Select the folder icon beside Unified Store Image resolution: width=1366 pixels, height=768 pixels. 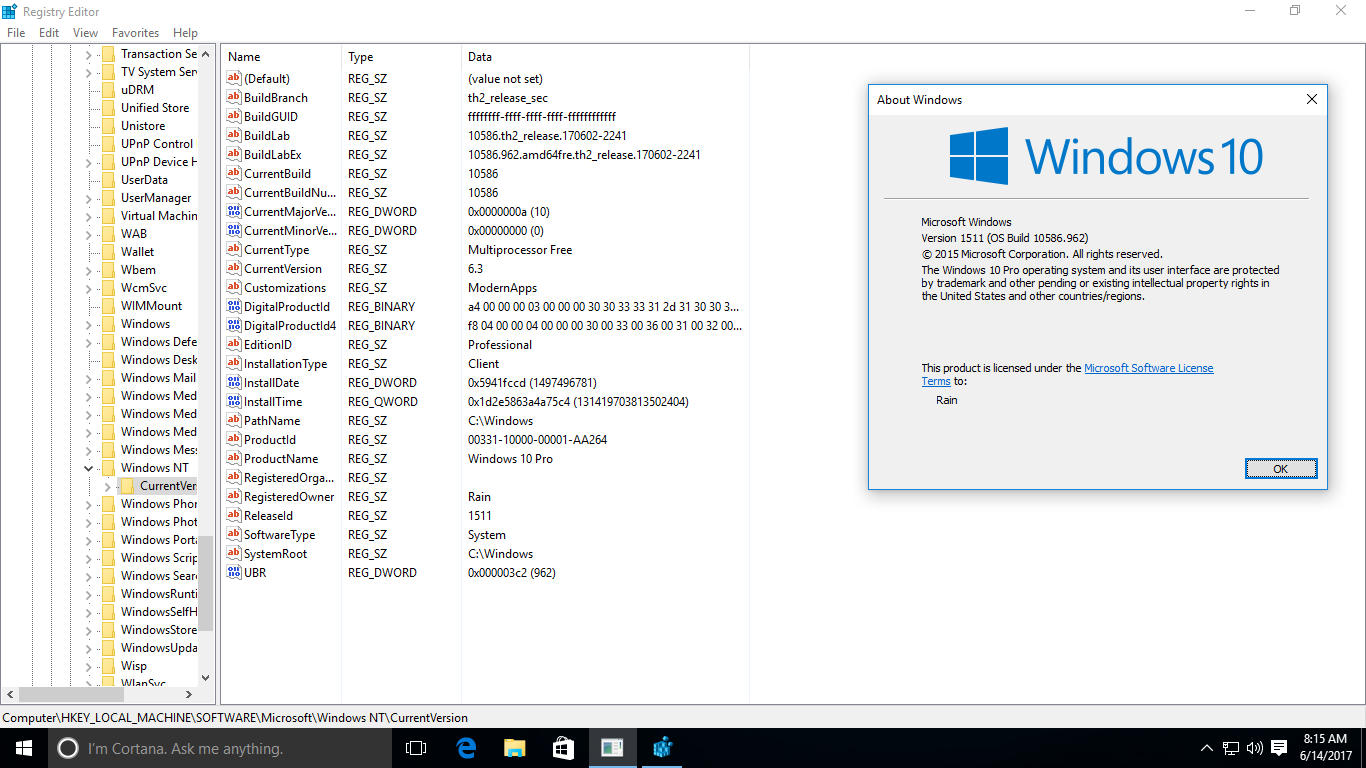coord(108,108)
